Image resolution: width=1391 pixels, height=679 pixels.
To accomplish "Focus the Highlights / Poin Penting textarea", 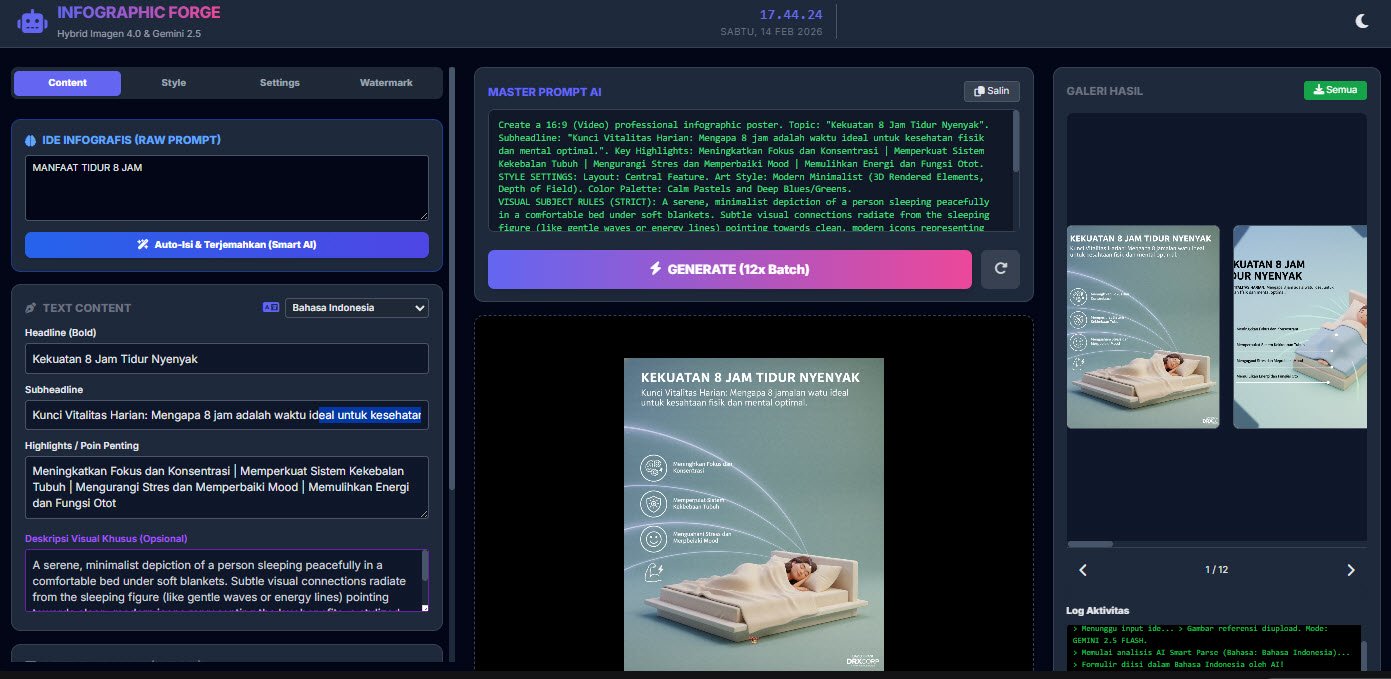I will (x=227, y=488).
